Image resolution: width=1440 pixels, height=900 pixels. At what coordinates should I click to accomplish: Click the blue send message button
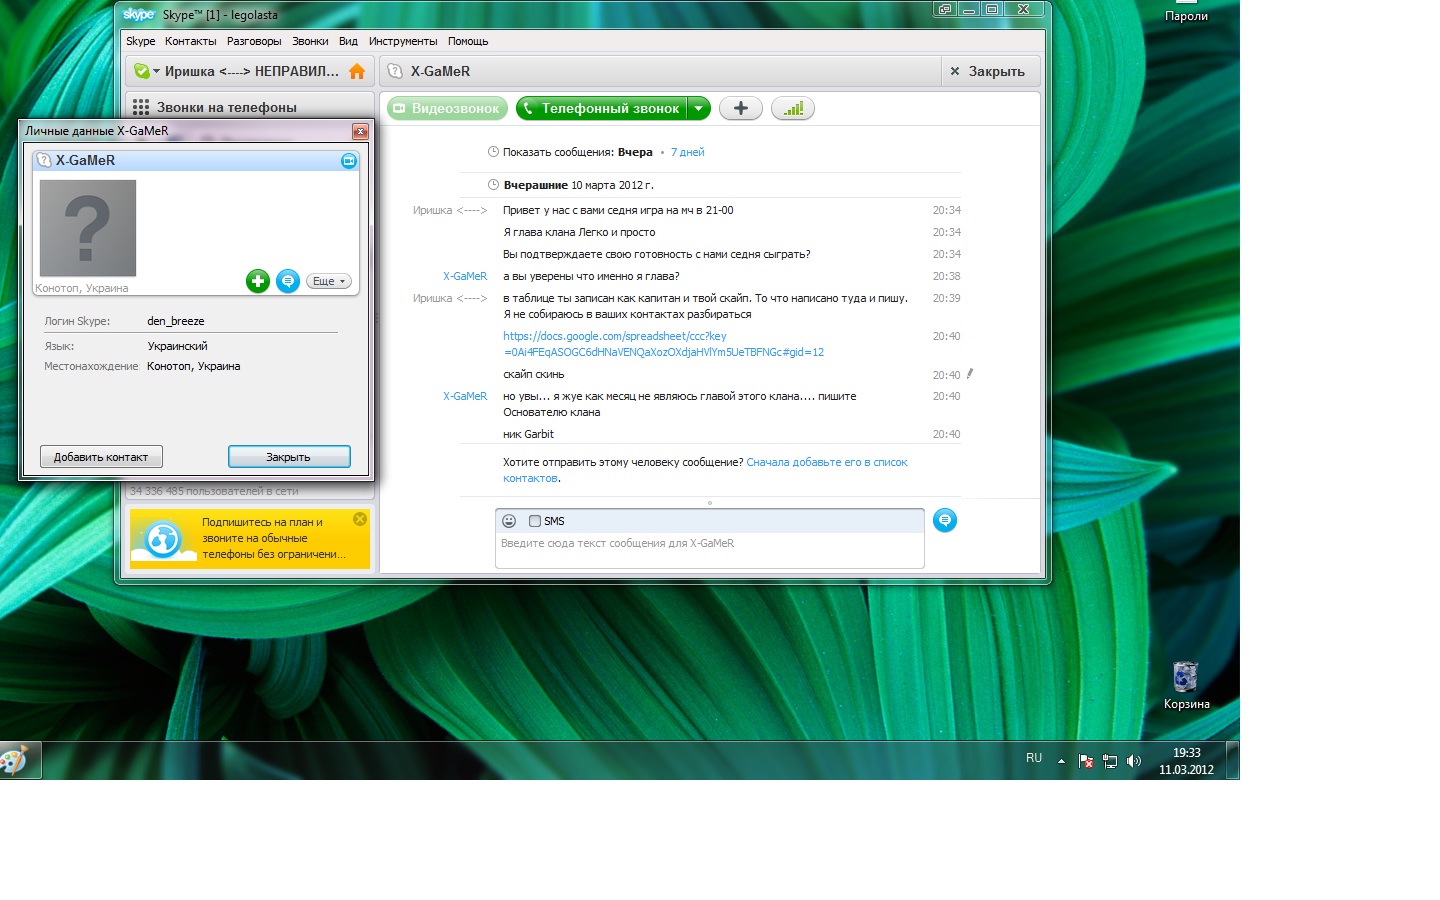click(x=945, y=520)
